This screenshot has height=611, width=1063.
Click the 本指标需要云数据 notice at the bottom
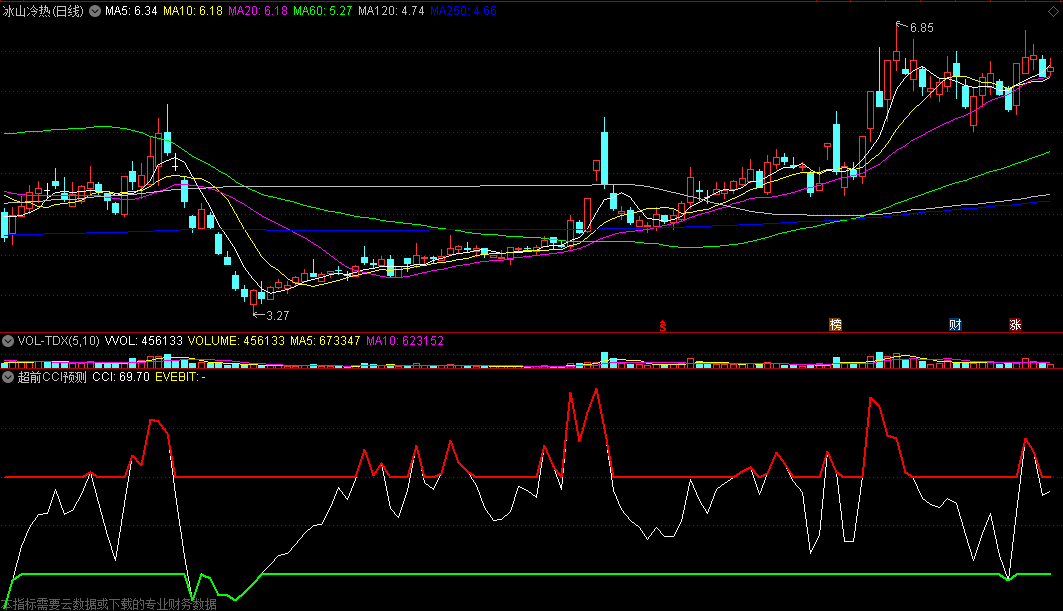109,604
